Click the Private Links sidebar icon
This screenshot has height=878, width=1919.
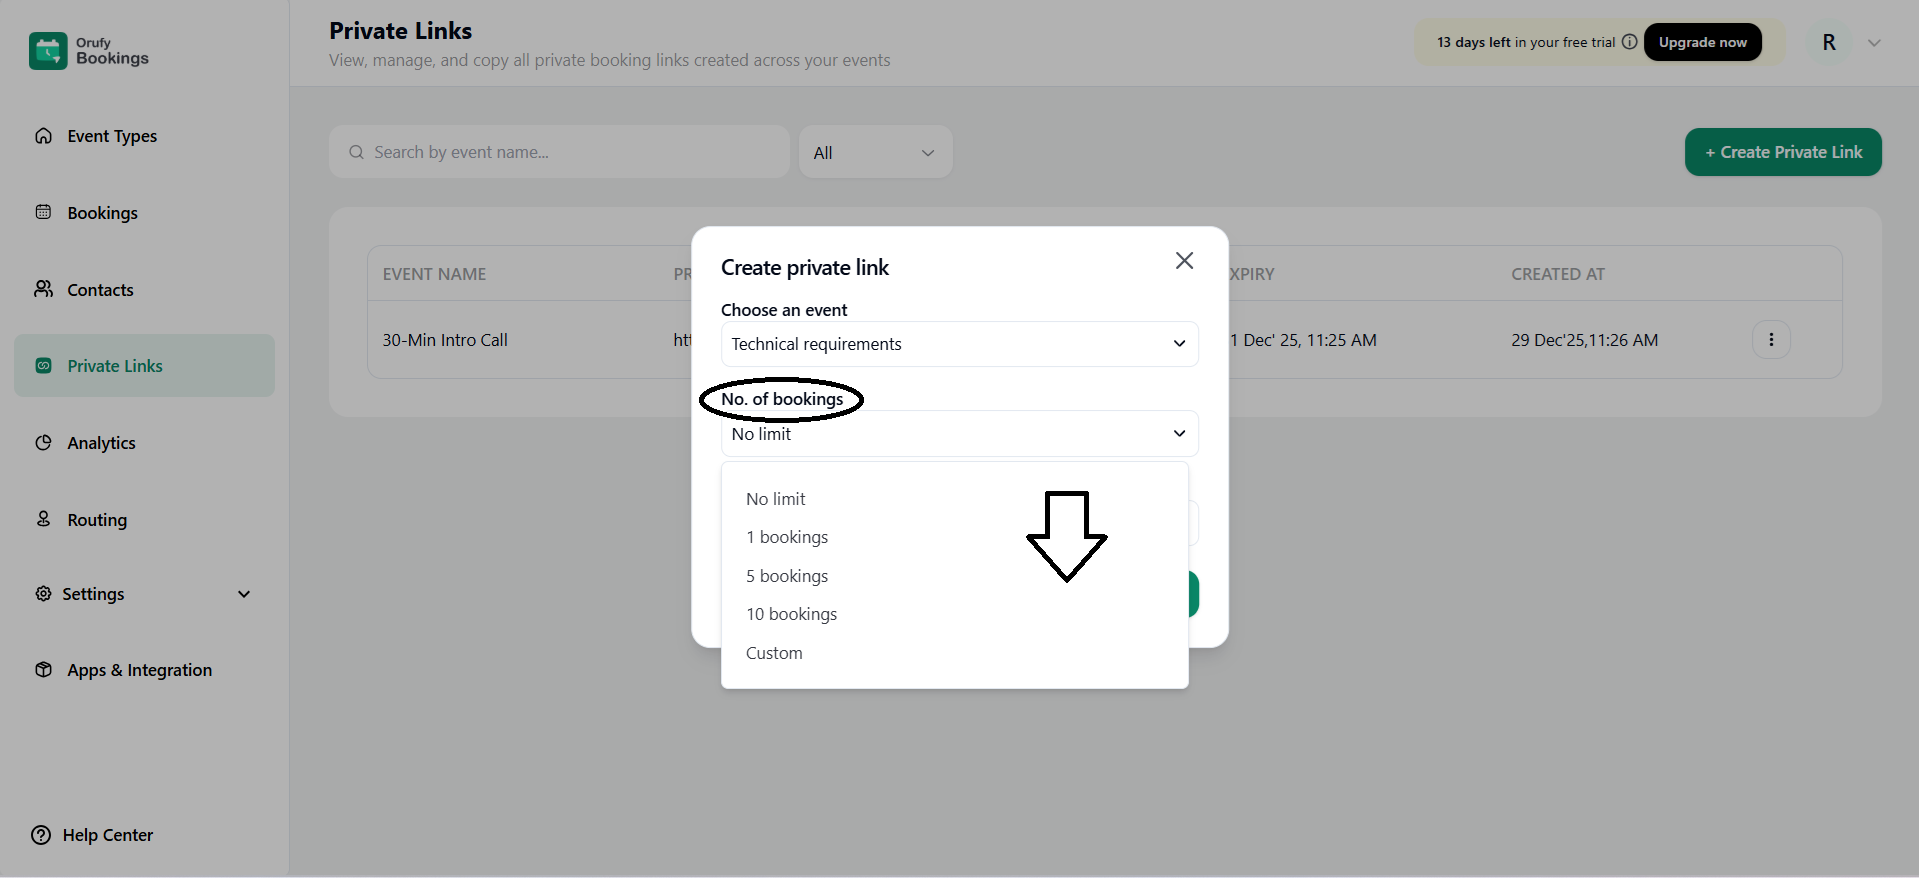[43, 366]
